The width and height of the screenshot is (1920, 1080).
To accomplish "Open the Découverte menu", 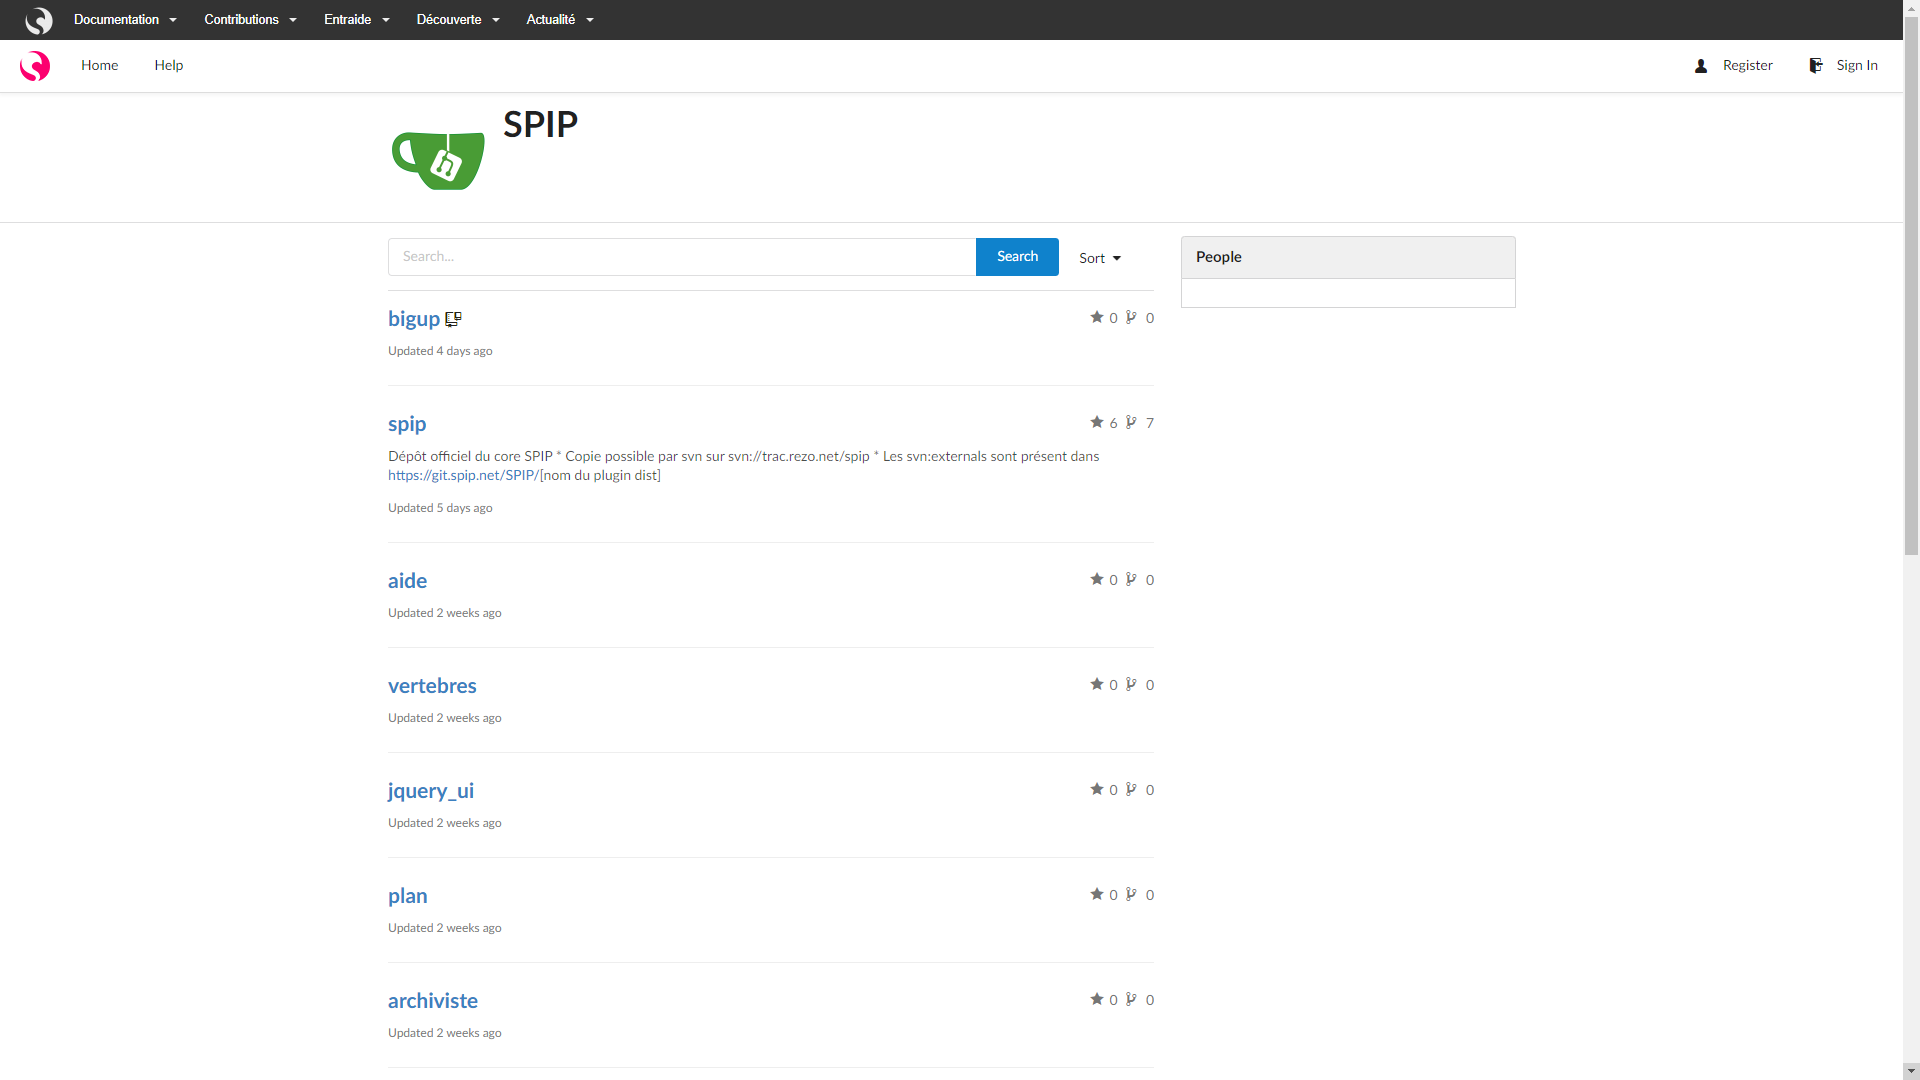I will point(457,20).
